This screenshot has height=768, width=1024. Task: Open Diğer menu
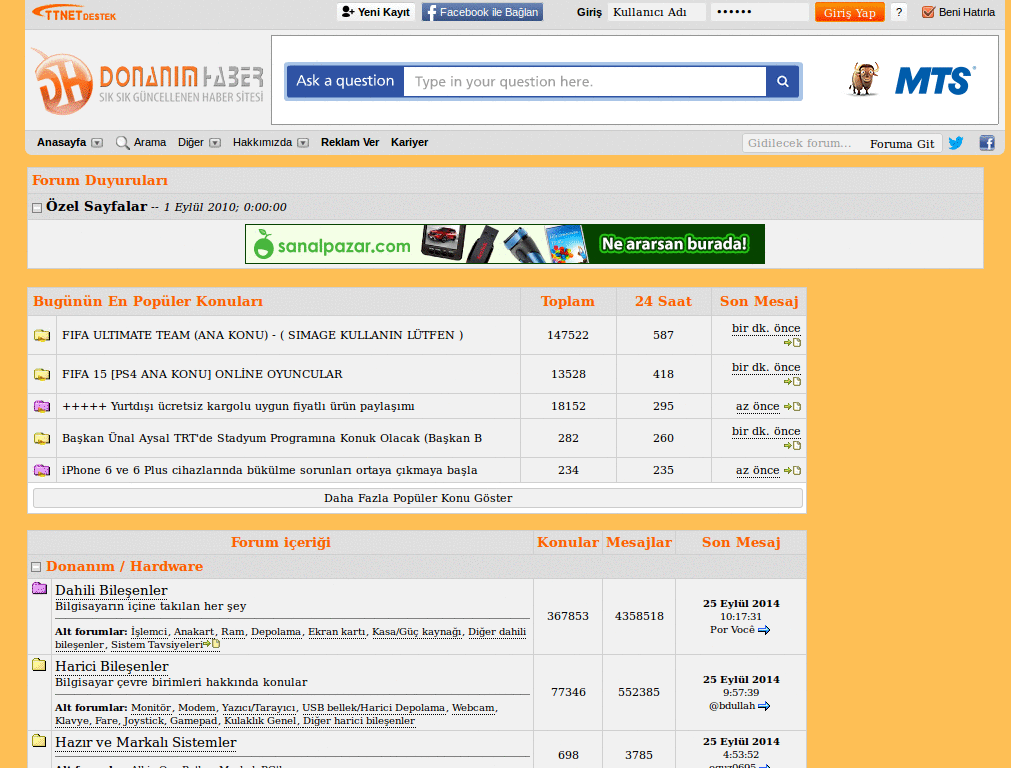pyautogui.click(x=191, y=142)
